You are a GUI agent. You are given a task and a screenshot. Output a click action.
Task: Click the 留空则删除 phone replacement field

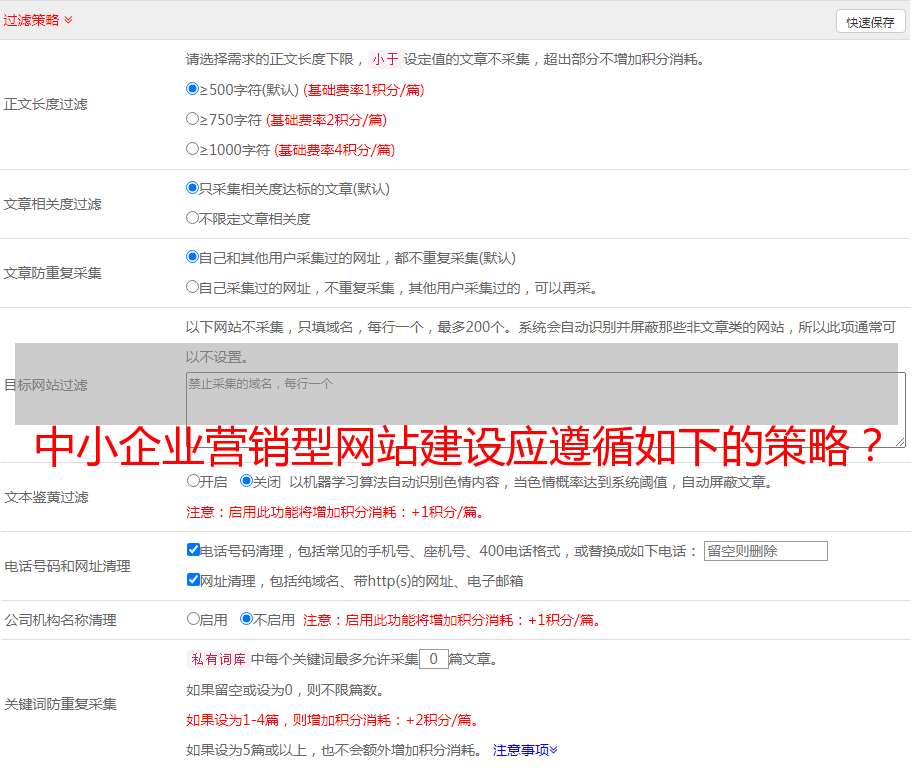765,551
